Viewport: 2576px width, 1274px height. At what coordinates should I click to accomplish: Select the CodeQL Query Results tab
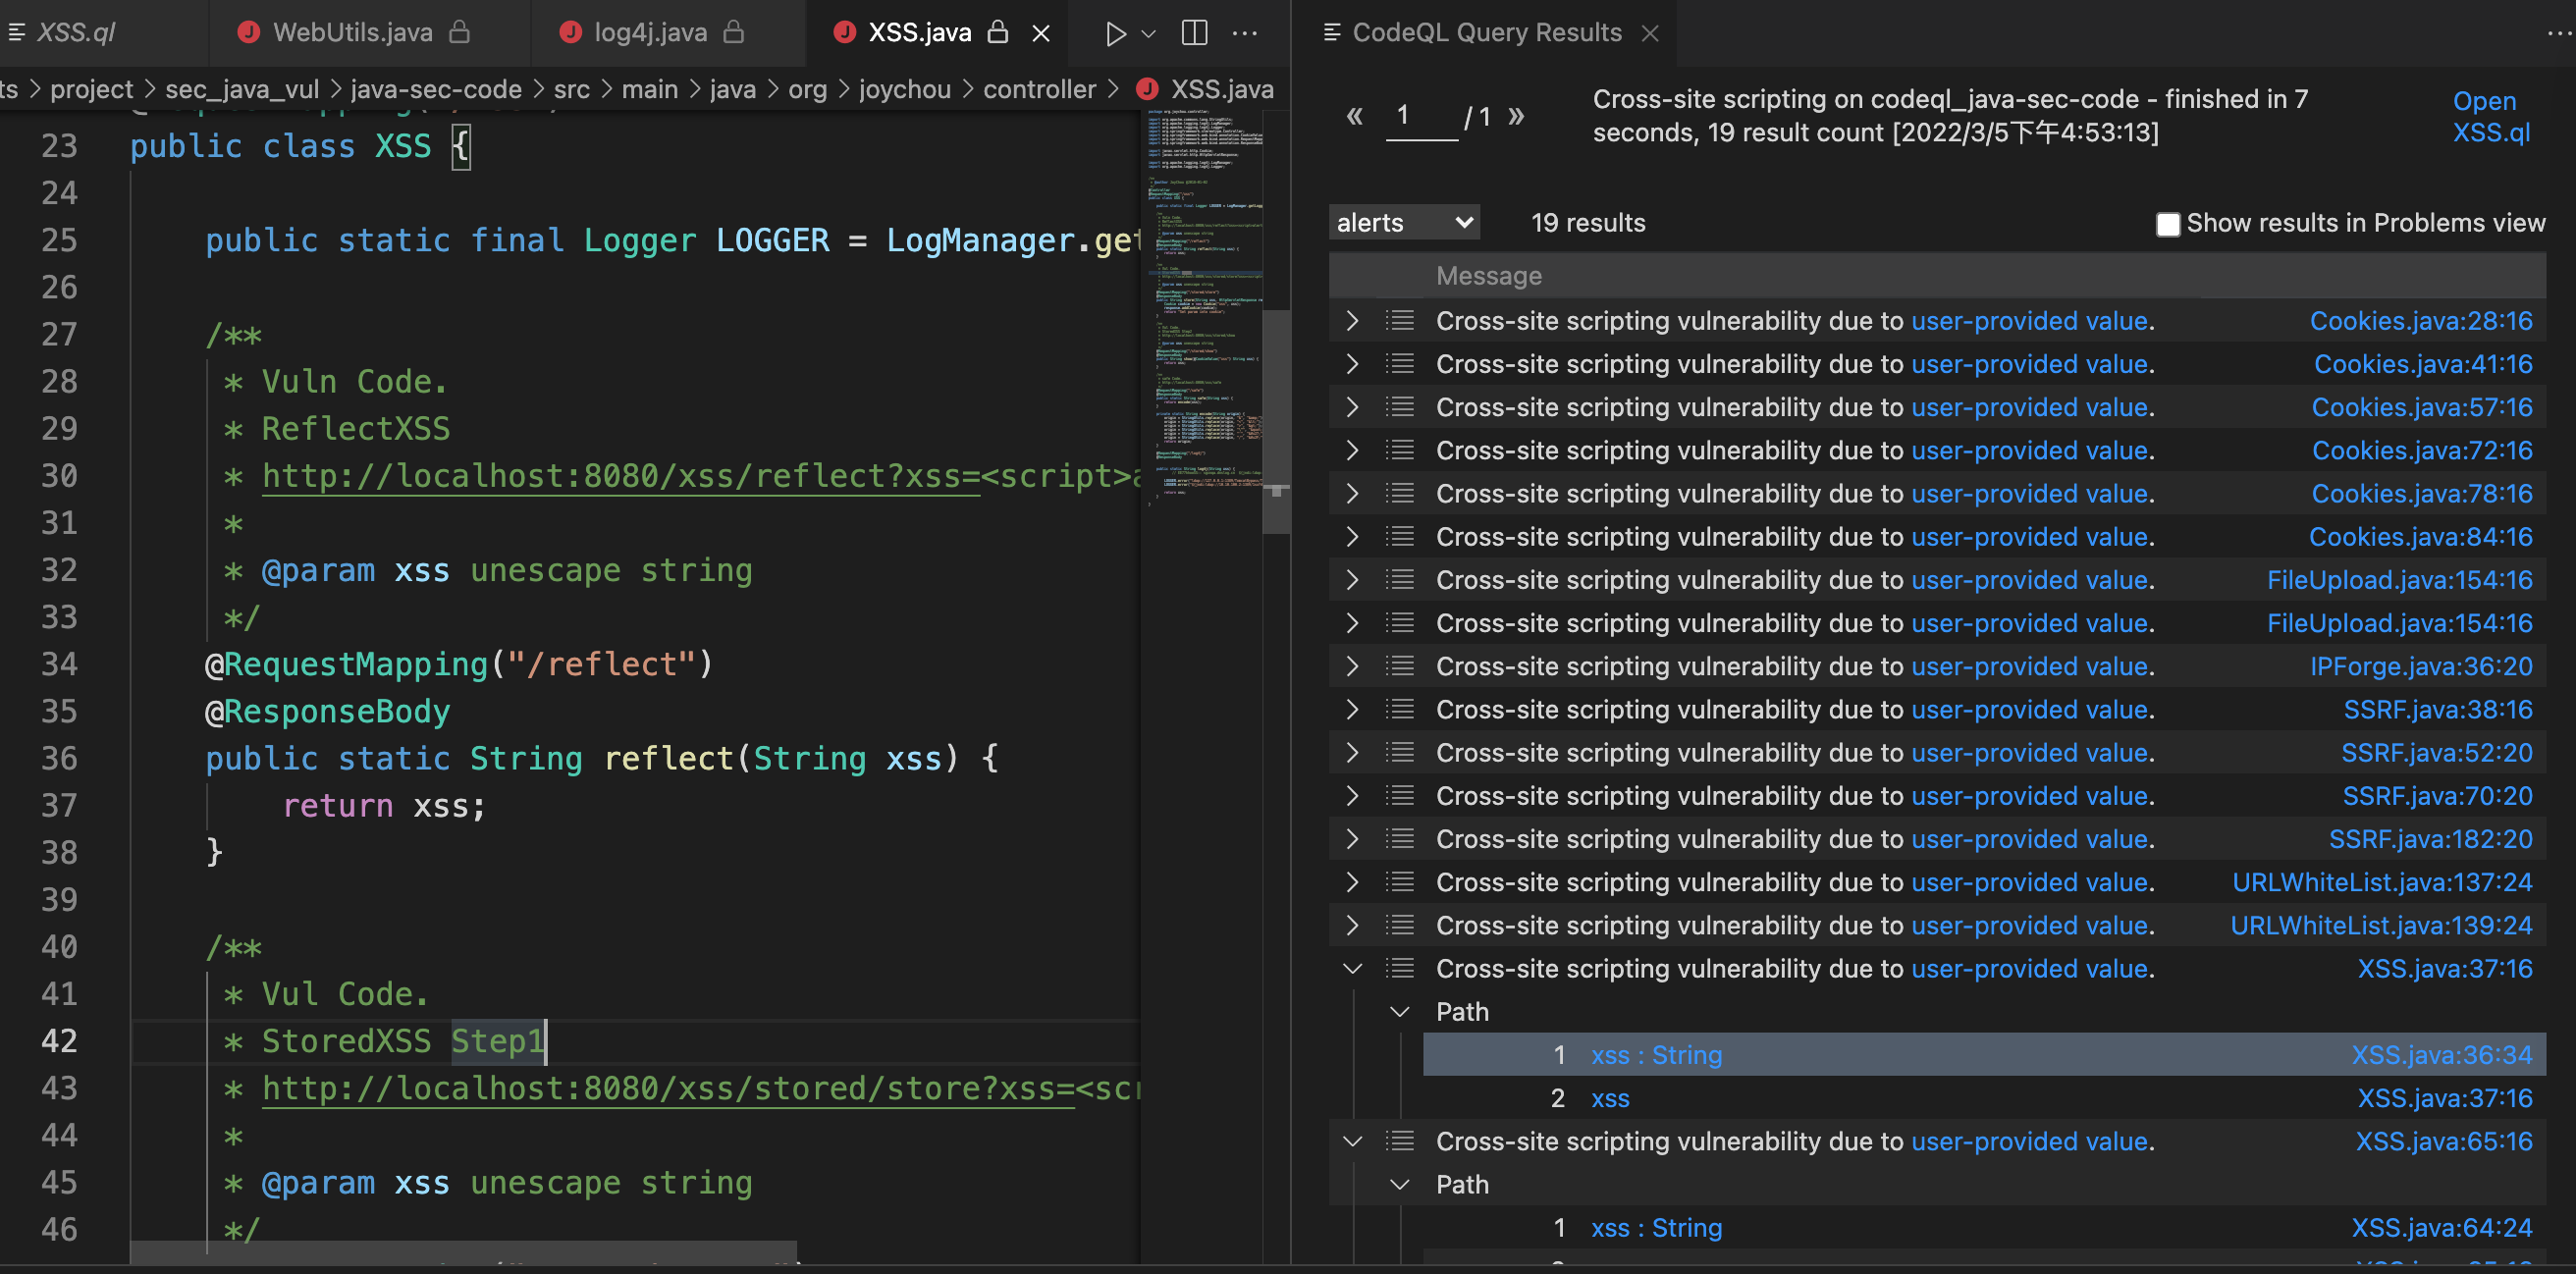pyautogui.click(x=1486, y=32)
